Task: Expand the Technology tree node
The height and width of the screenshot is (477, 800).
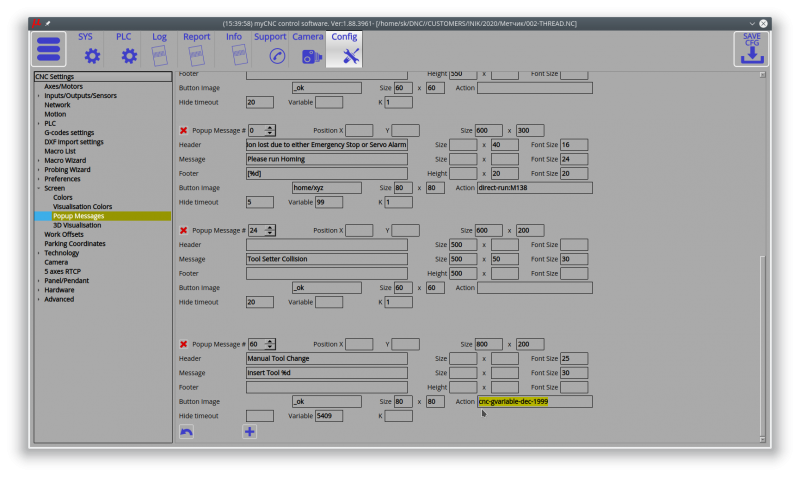Action: tap(39, 253)
